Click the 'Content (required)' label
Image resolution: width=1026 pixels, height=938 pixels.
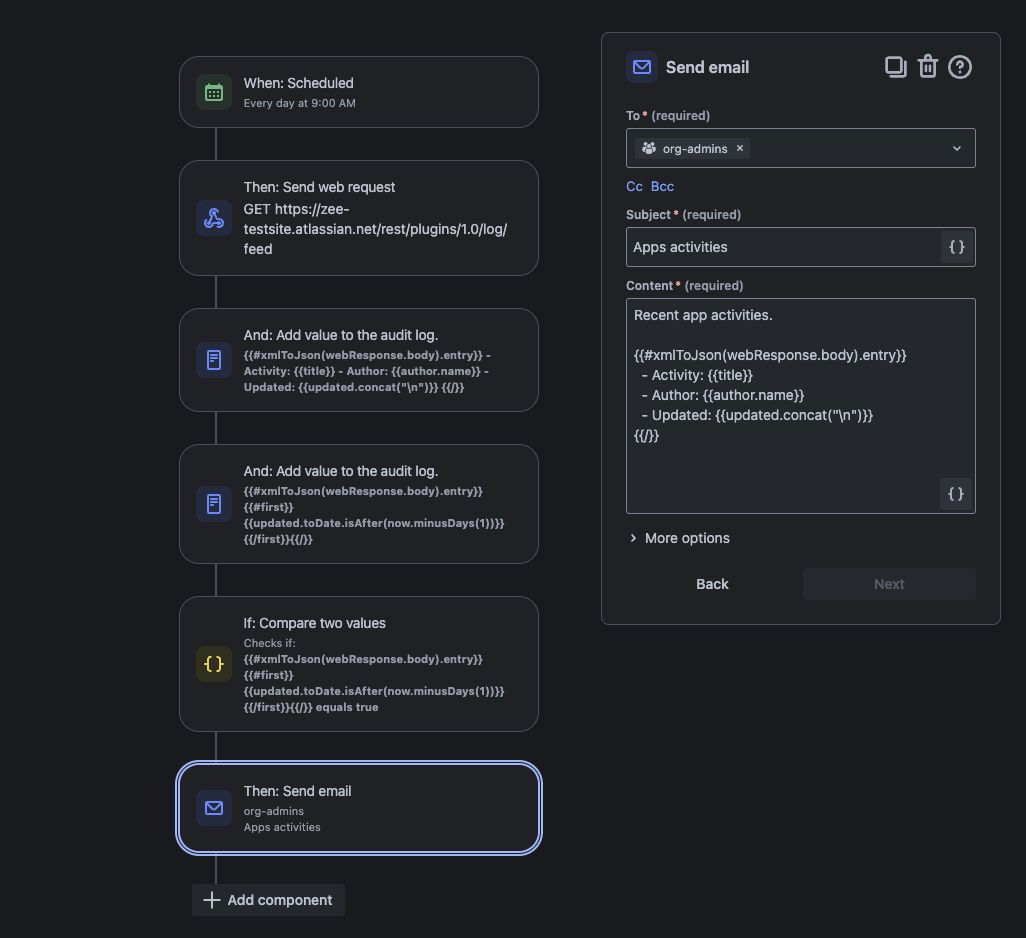click(x=684, y=286)
